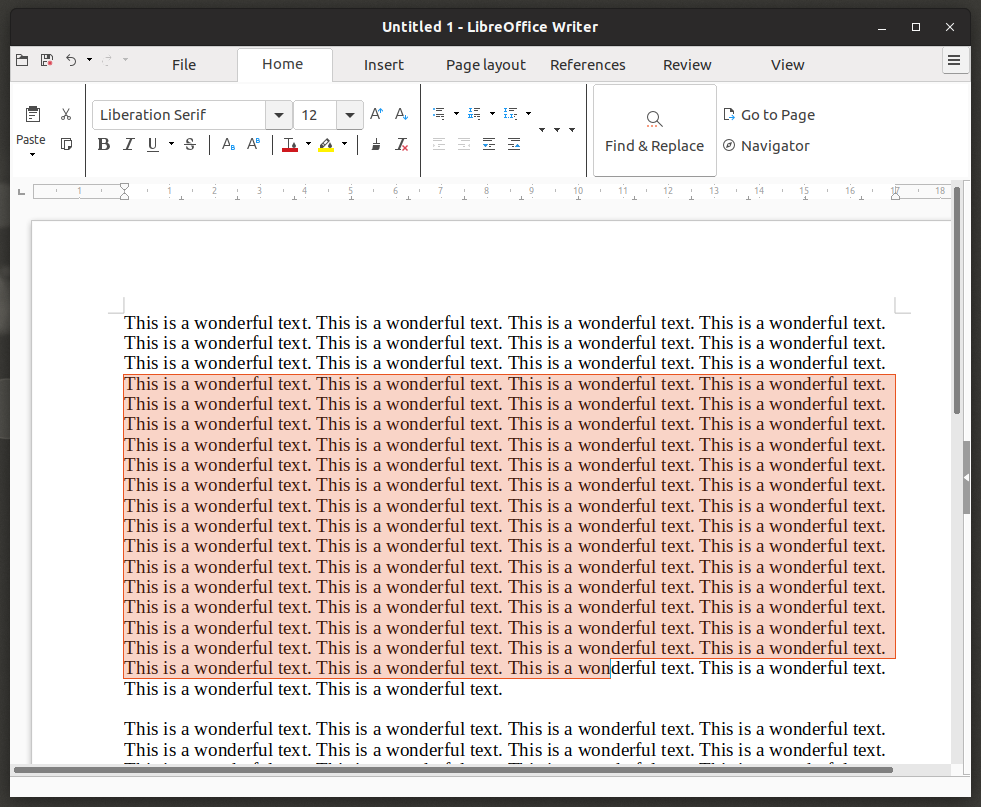Click the sidebar show handle on right edge
981x807 pixels.
(x=966, y=477)
